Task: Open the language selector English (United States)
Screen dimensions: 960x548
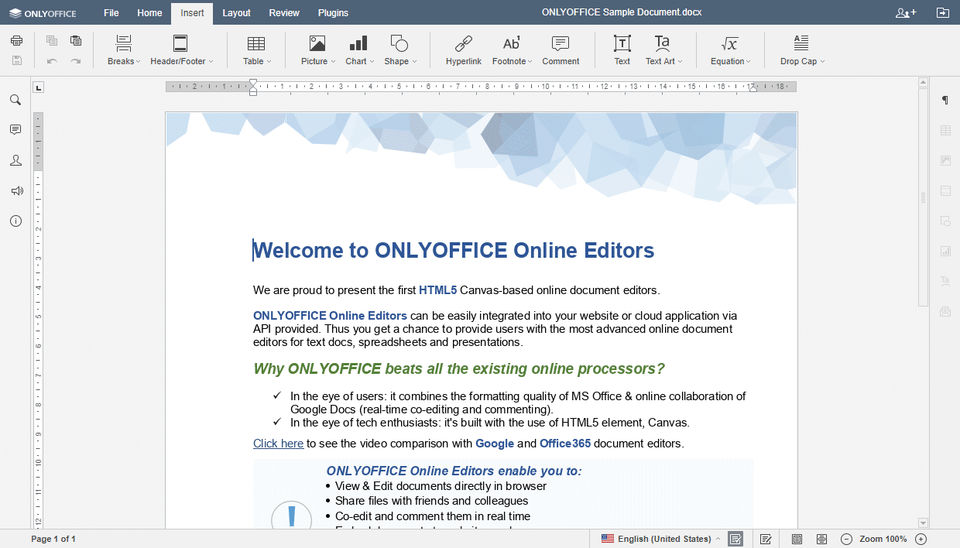Action: [660, 539]
